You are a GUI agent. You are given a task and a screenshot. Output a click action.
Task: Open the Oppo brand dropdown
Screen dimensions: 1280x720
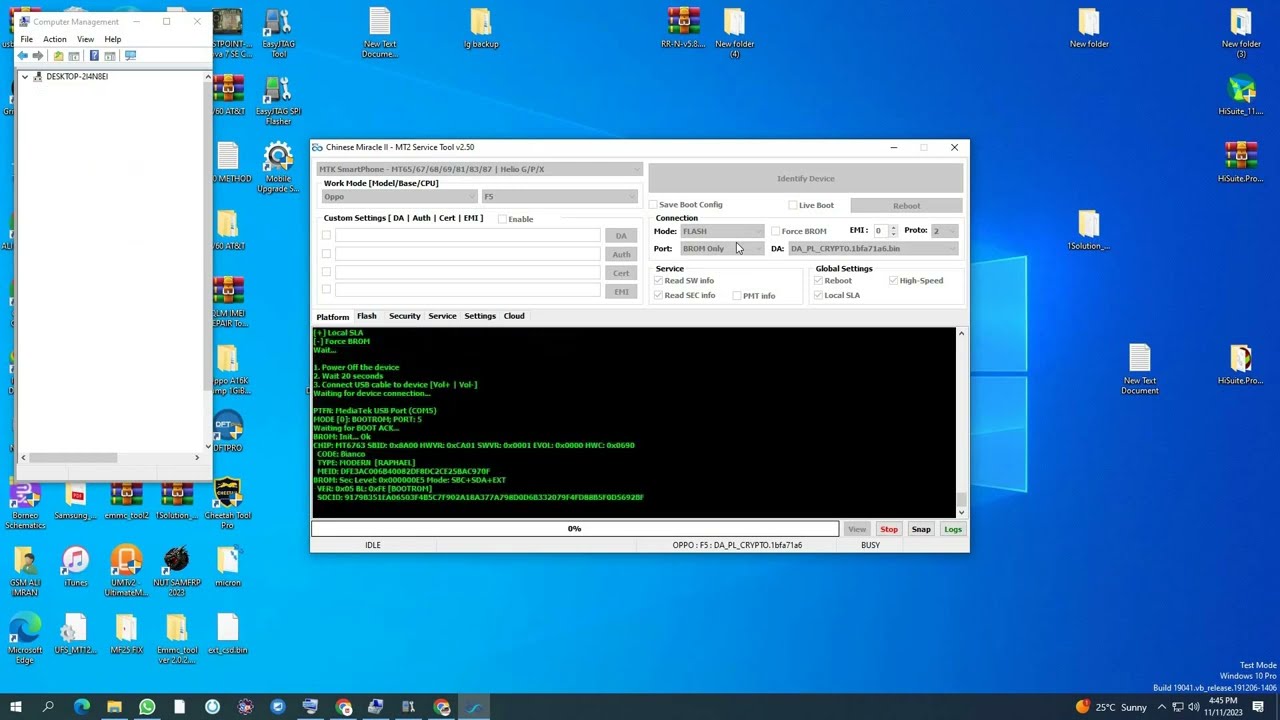(398, 197)
